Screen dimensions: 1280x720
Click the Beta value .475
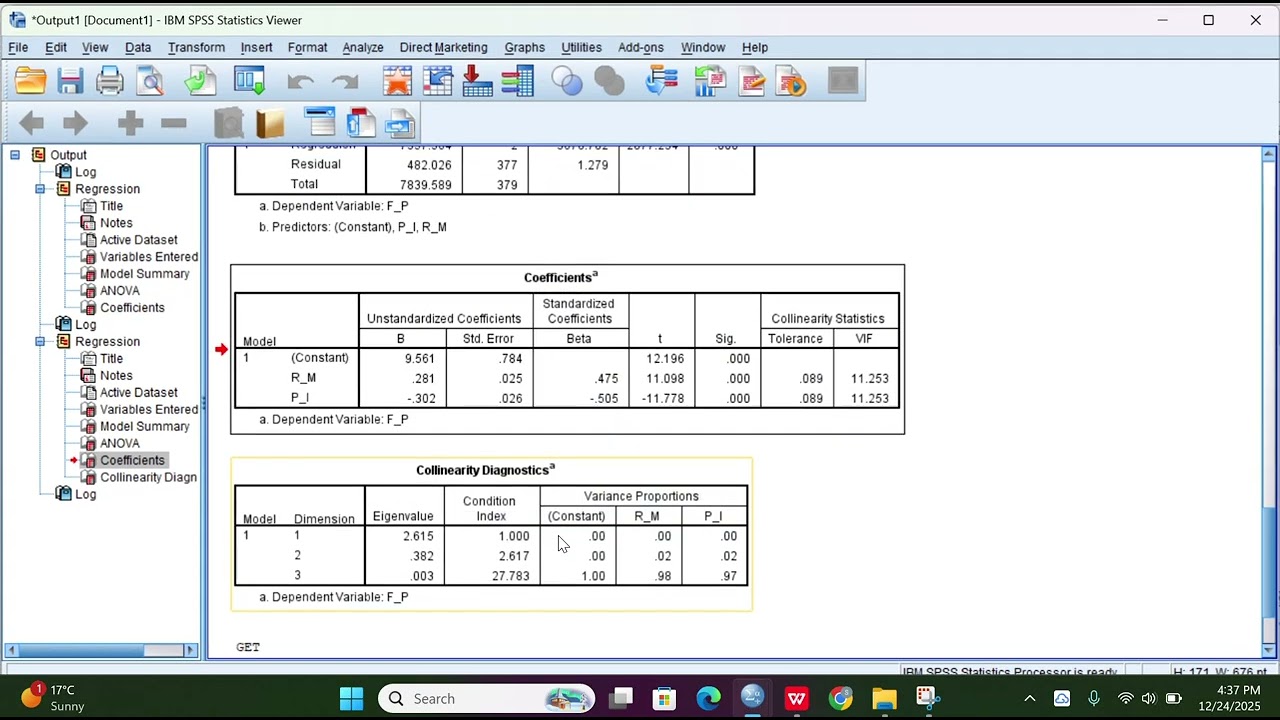606,378
